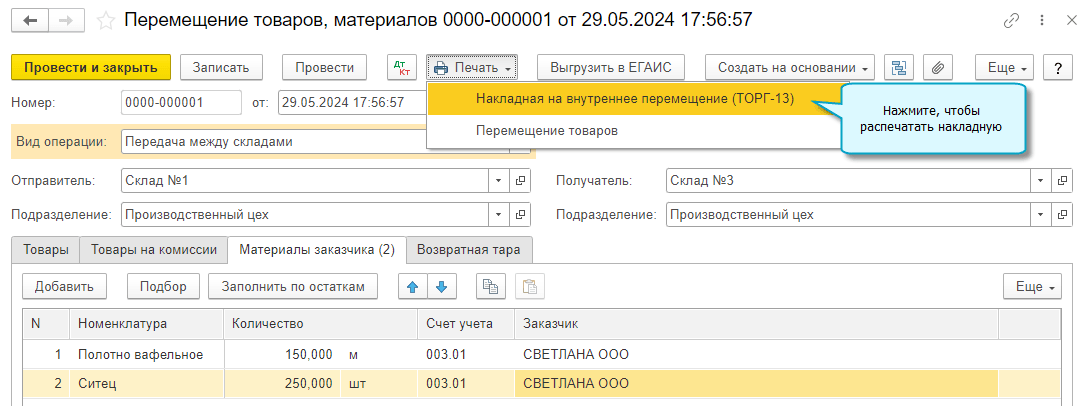Expand the Получатель dropdown list
The height and width of the screenshot is (406, 1085).
pyautogui.click(x=1041, y=181)
